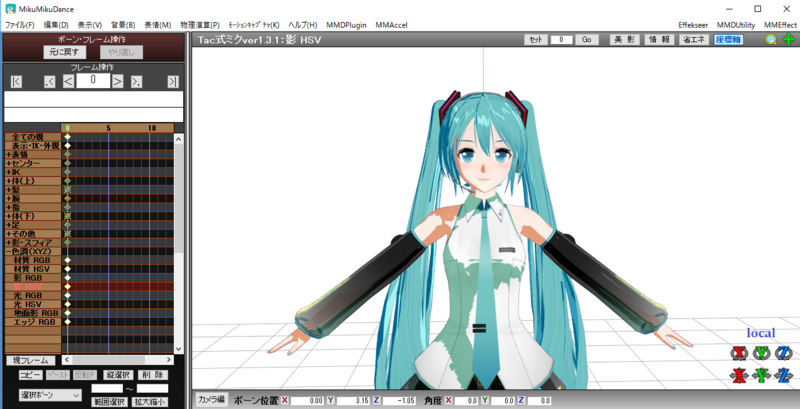The height and width of the screenshot is (409, 800).
Task: Open the 編集(D) menu
Action: pos(56,25)
